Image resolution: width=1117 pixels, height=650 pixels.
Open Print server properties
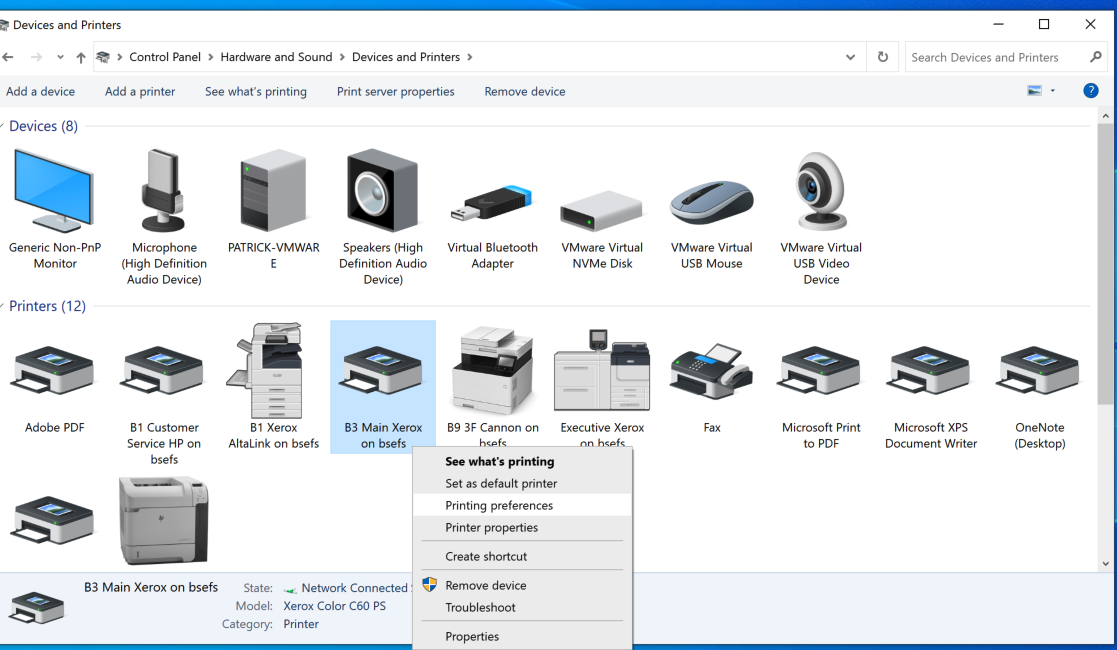(395, 91)
